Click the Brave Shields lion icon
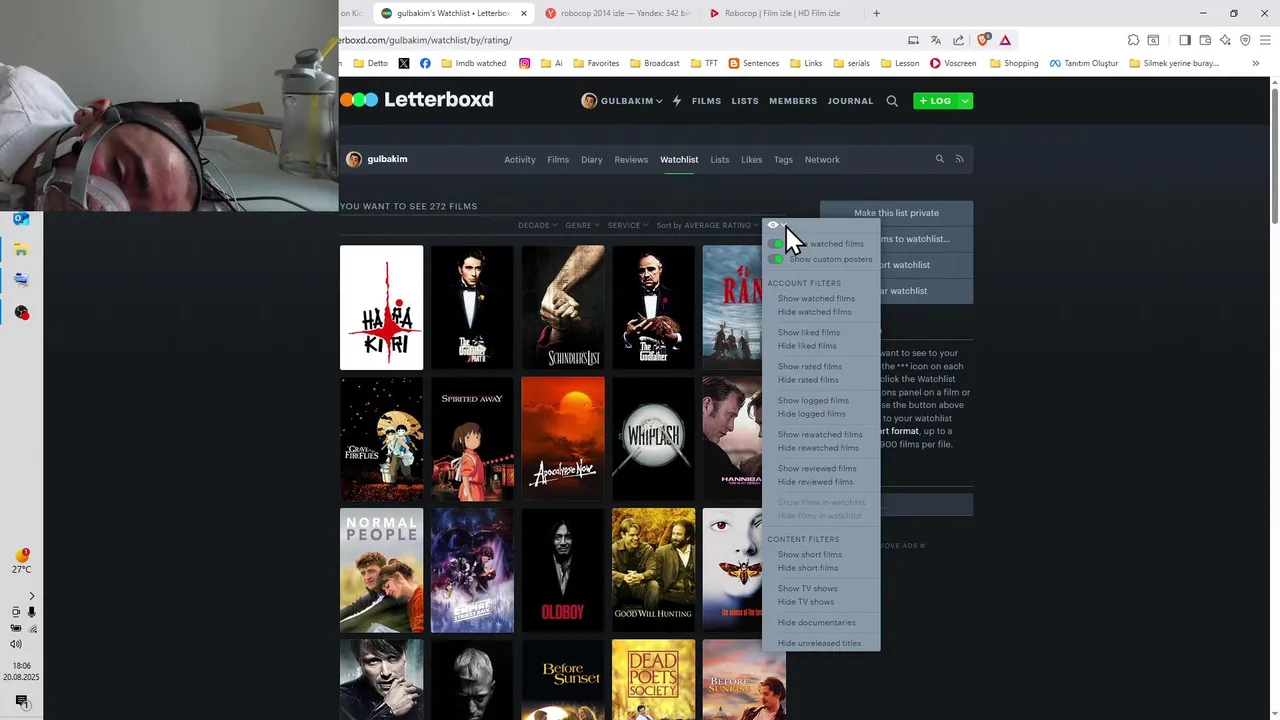Viewport: 1280px width, 720px height. (x=983, y=40)
